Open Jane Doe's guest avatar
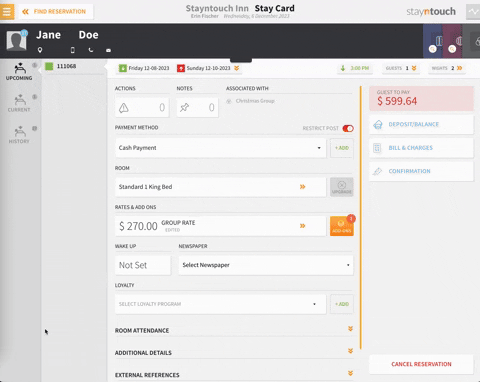The width and height of the screenshot is (480, 382). point(16,40)
